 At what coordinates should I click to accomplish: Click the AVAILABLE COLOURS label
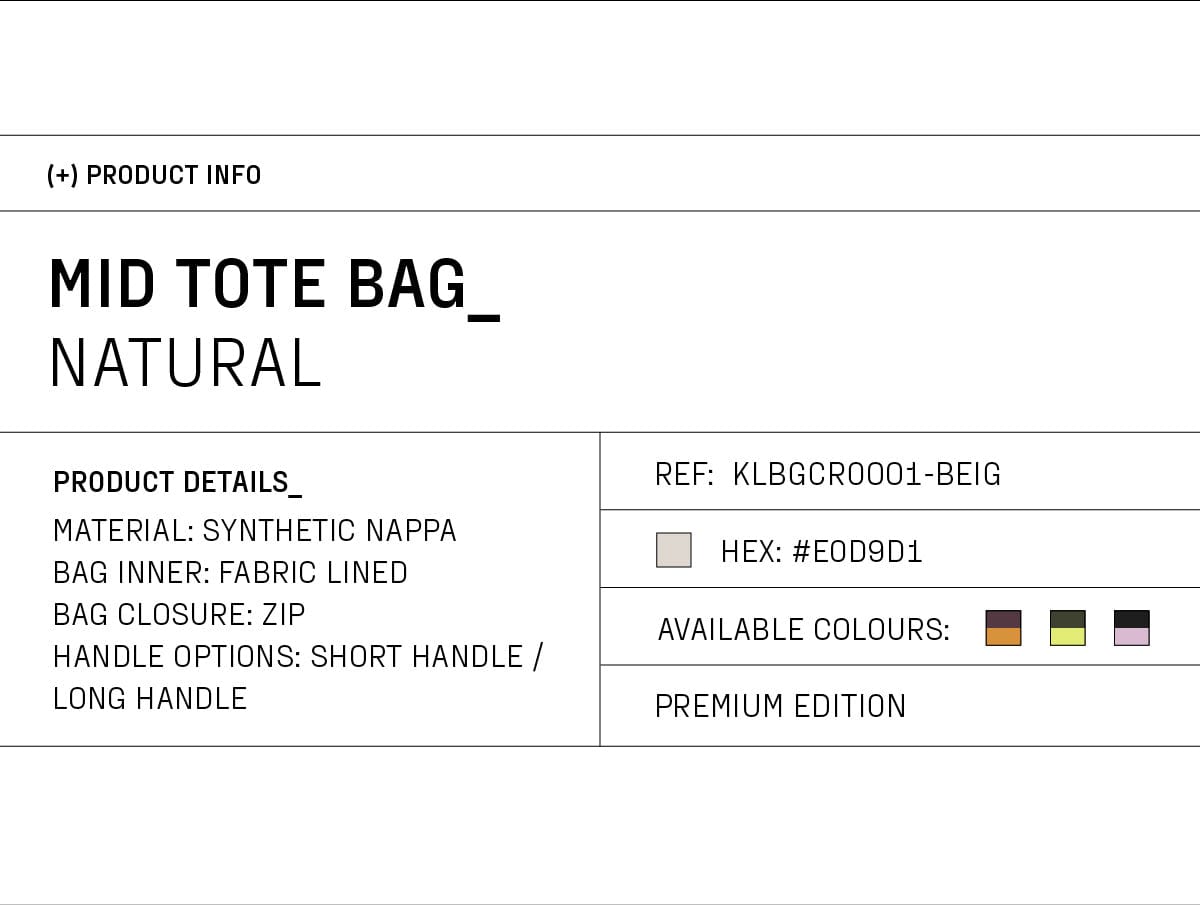[804, 629]
